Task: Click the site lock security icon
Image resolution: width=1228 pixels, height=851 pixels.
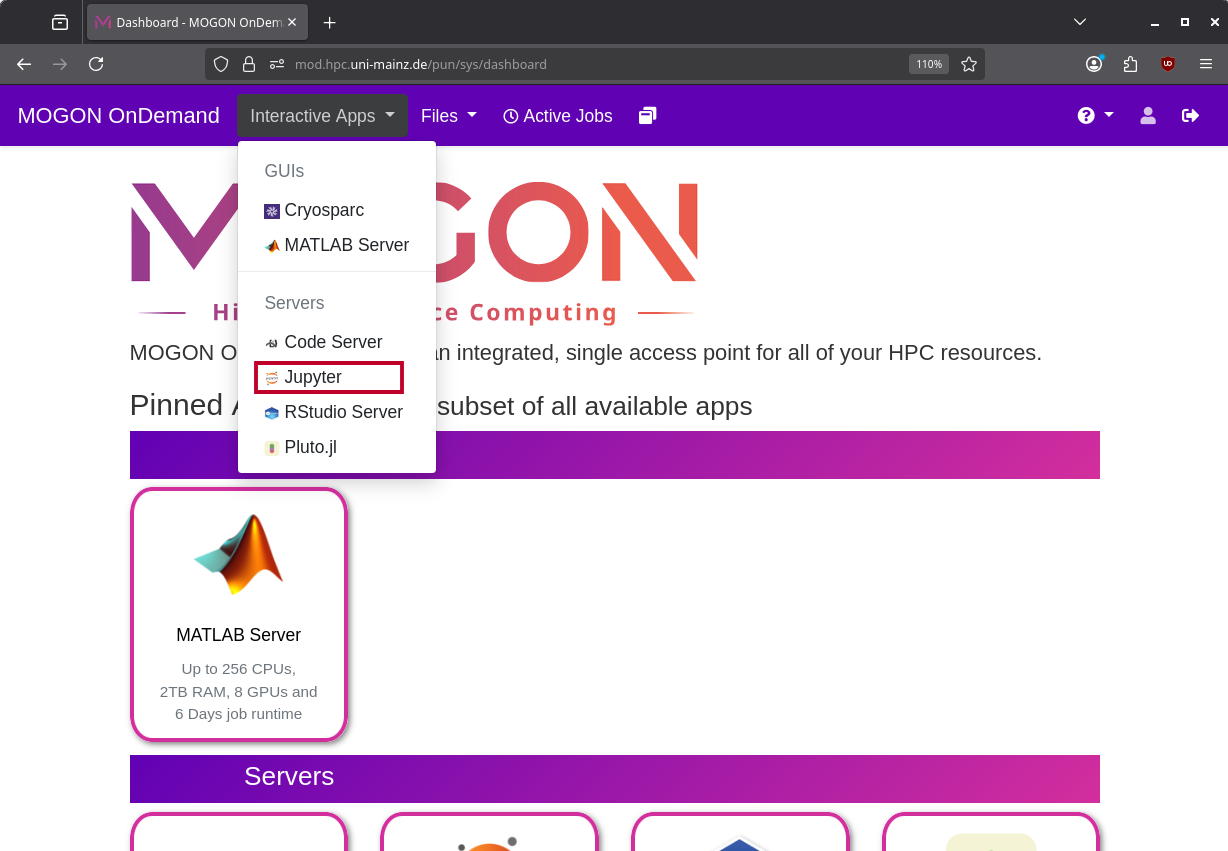Action: tap(249, 64)
